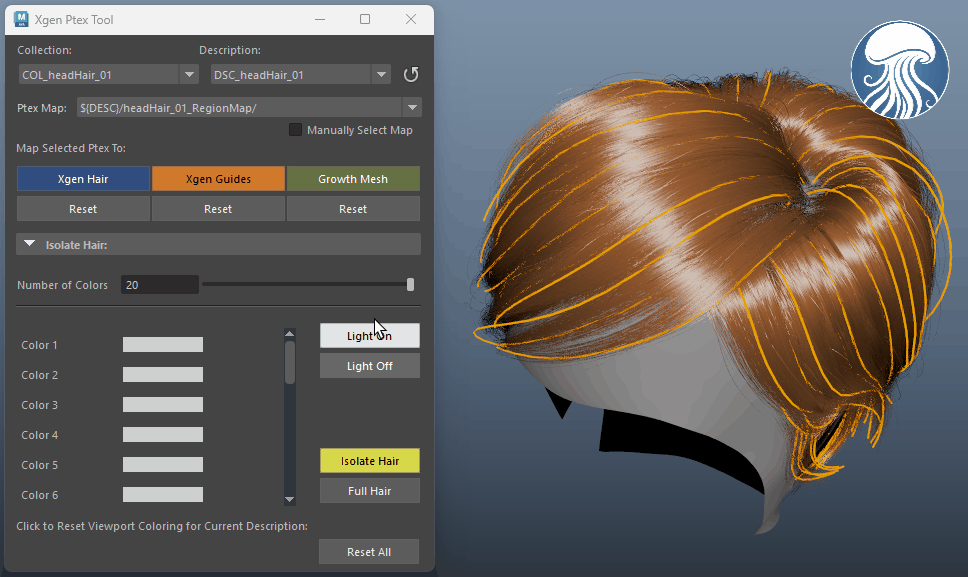The image size is (968, 577).
Task: Click the refresh arrow icon beside Description
Action: pos(411,75)
